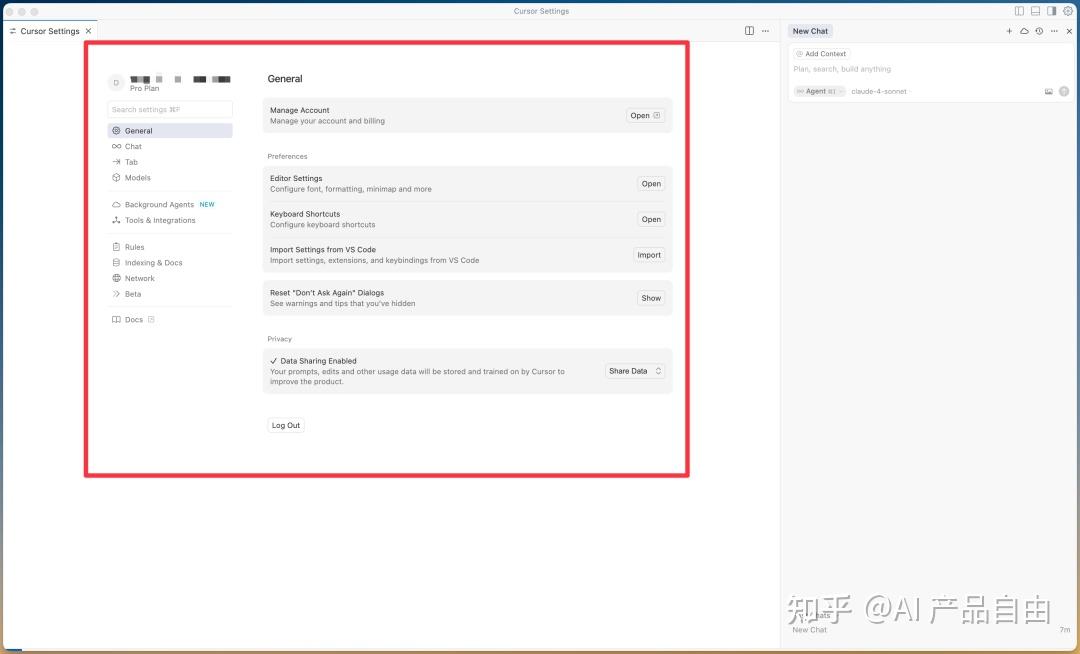Click the Background Agents cloud icon in sidebar
The width and height of the screenshot is (1080, 654).
pyautogui.click(x=116, y=204)
